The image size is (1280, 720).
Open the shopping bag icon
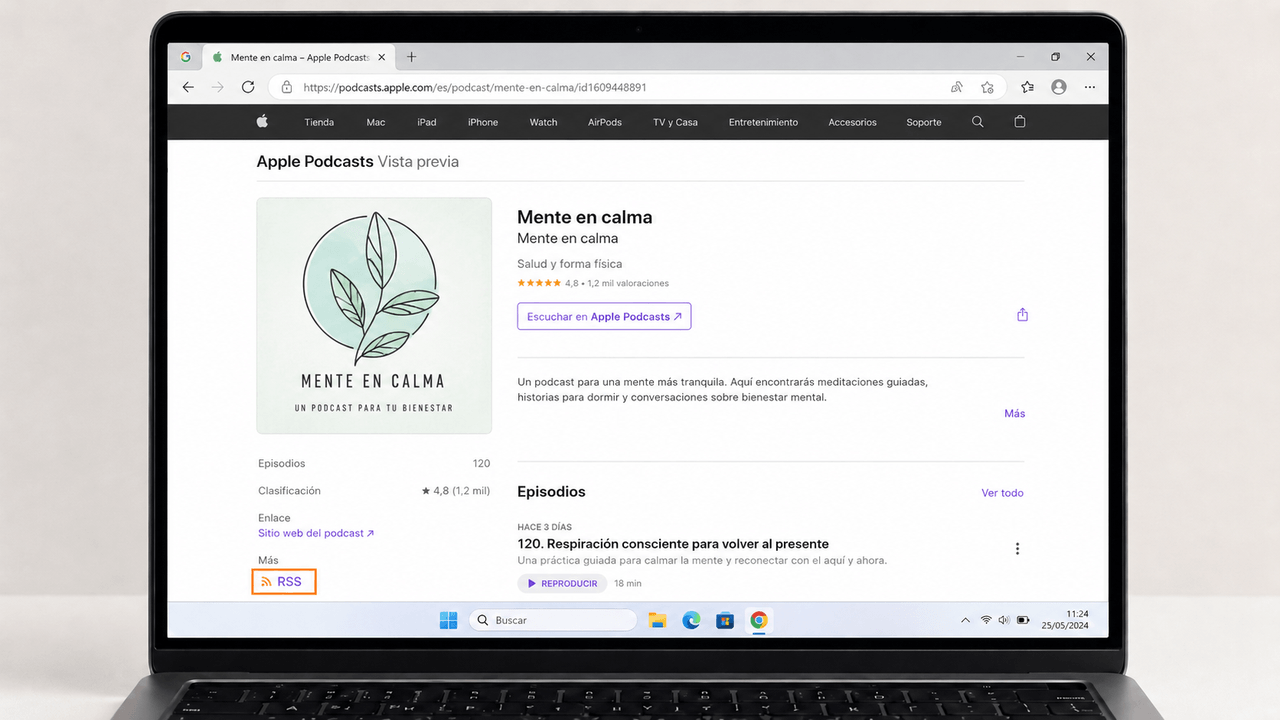(x=1020, y=122)
